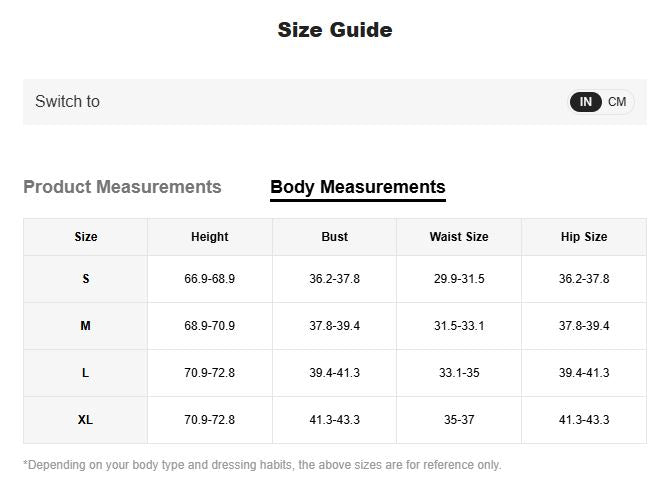Click the waist cell showing 33.1-35
This screenshot has height=485, width=663.
[459, 373]
